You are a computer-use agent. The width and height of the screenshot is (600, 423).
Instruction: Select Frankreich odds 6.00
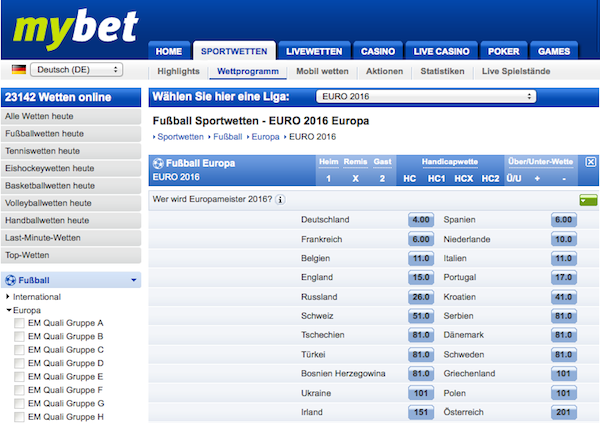tap(421, 239)
